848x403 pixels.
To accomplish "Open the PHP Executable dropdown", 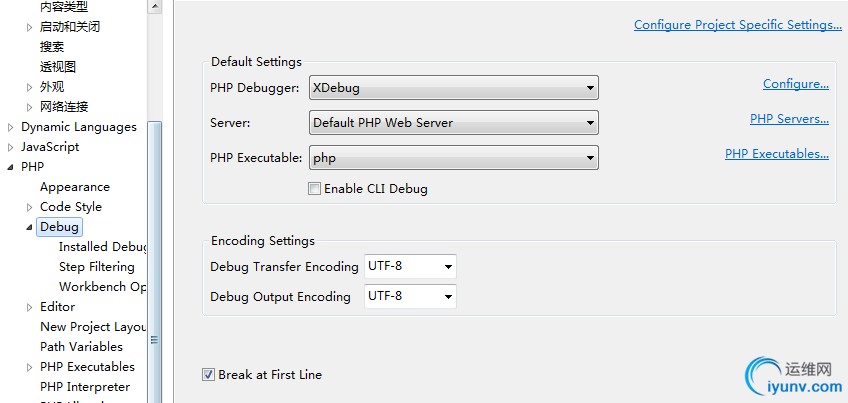I will (454, 158).
